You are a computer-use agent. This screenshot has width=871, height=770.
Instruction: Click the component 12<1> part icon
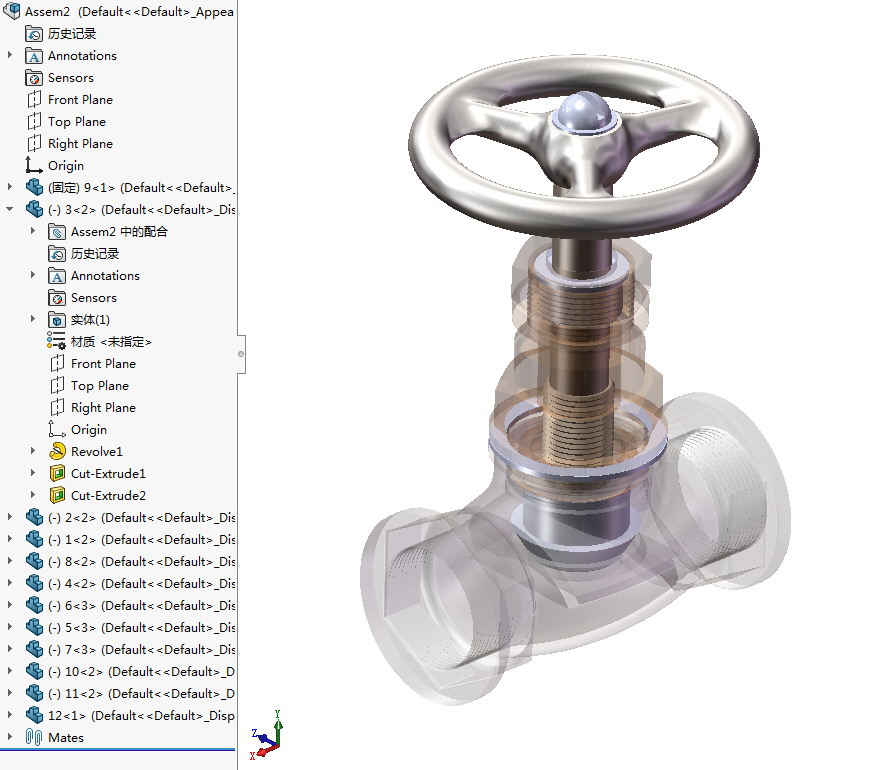(34, 716)
